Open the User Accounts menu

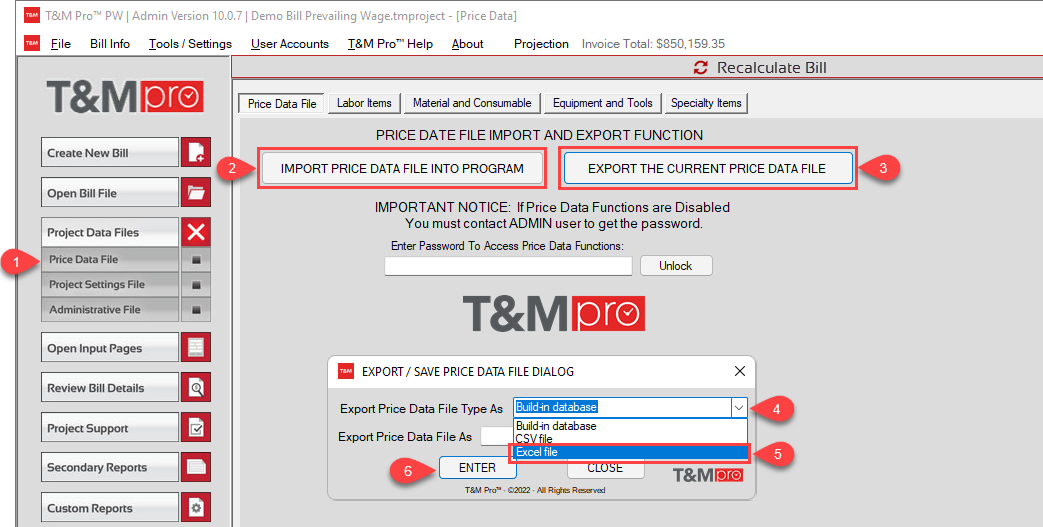(289, 44)
